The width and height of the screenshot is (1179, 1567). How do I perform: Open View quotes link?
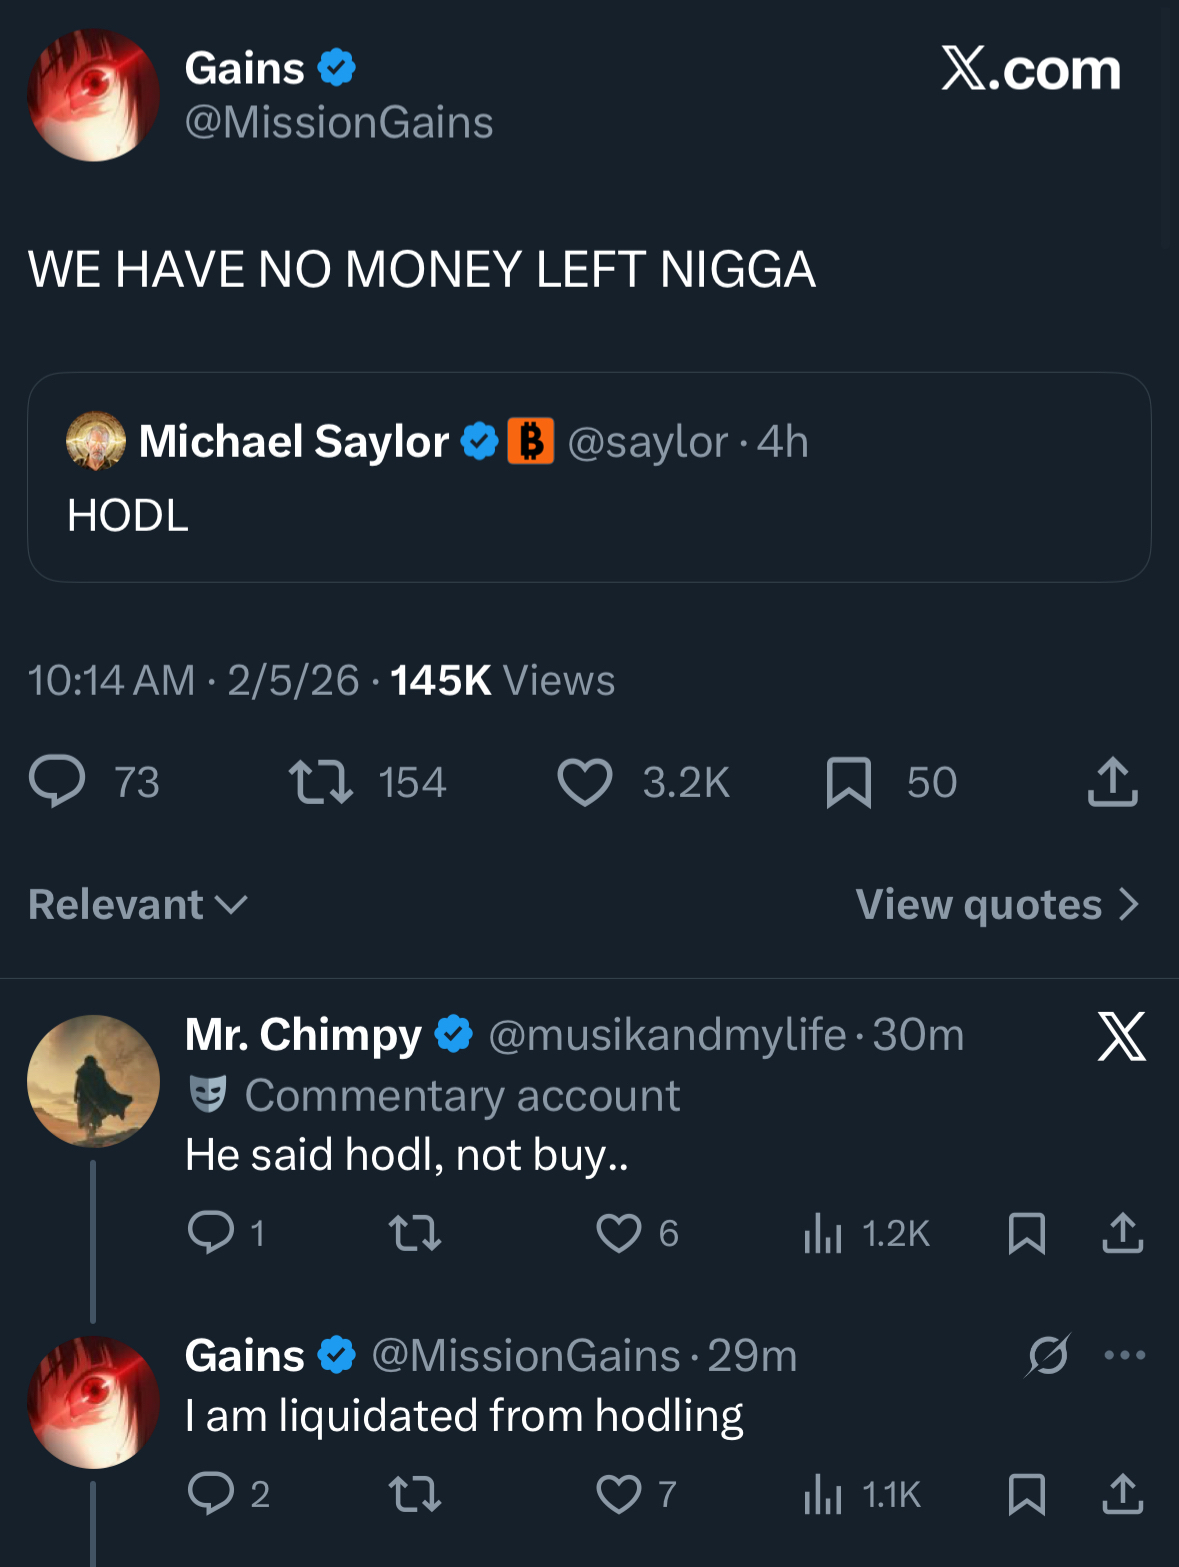coord(997,905)
